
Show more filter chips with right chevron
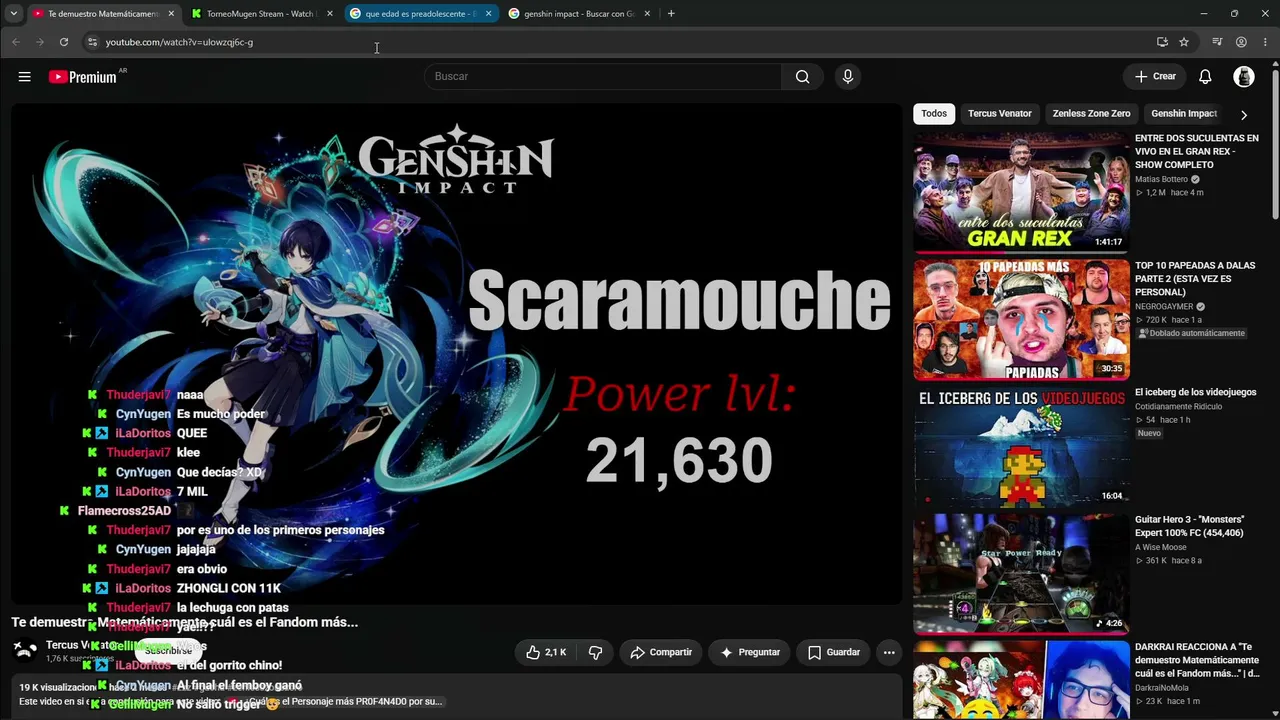click(x=1244, y=114)
